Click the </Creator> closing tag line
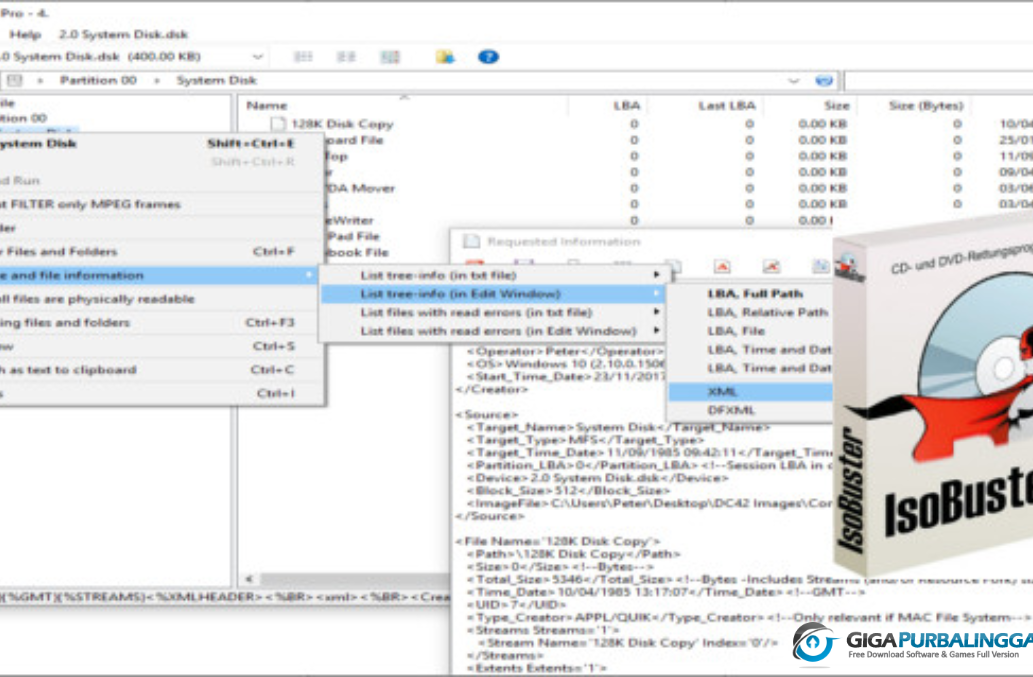The width and height of the screenshot is (1033, 677). tap(492, 389)
